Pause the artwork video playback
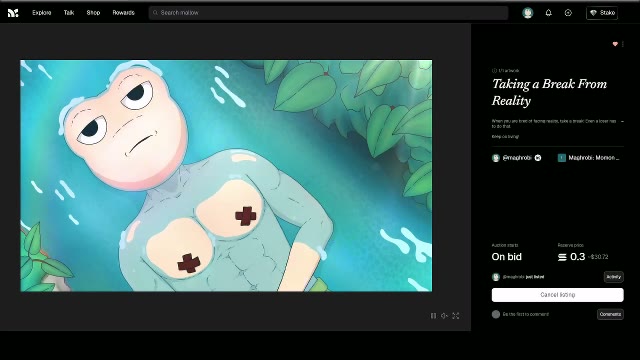Viewport: 640px width, 360px height. (433, 316)
